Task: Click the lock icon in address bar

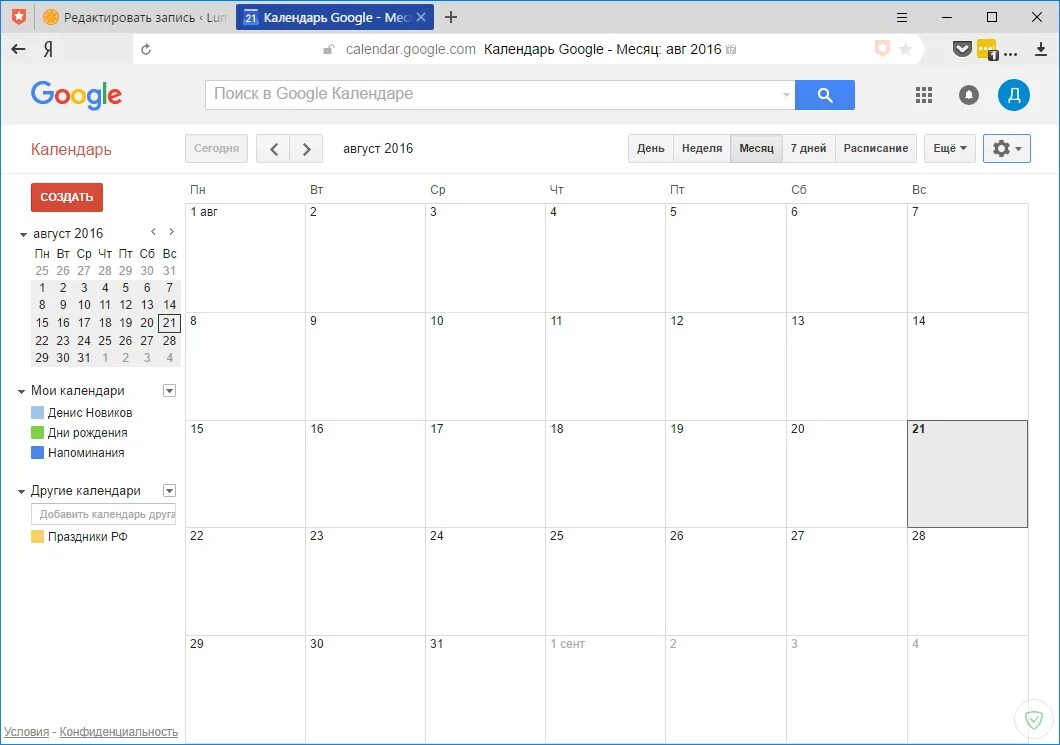Action: coord(329,49)
